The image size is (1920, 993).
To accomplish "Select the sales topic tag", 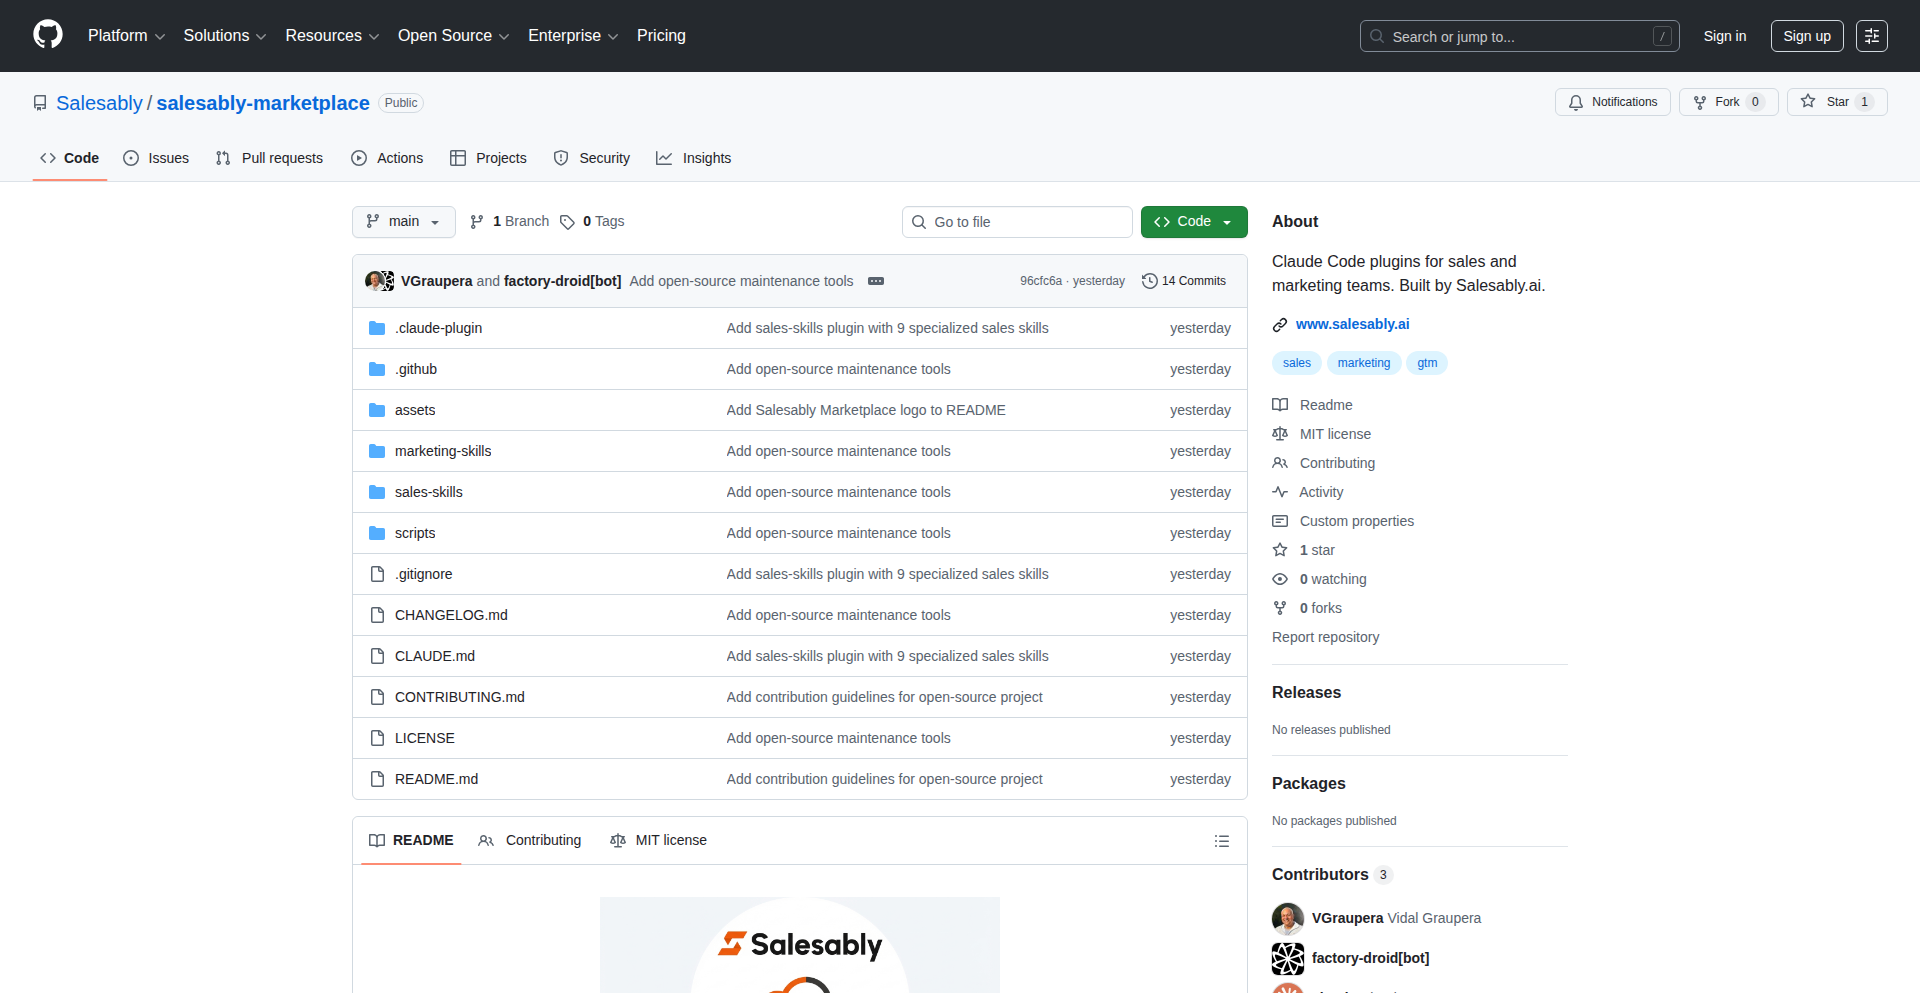I will (1297, 363).
